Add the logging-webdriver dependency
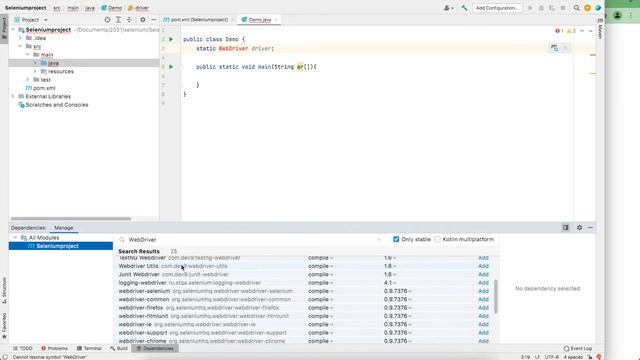The image size is (640, 360). pos(483,282)
